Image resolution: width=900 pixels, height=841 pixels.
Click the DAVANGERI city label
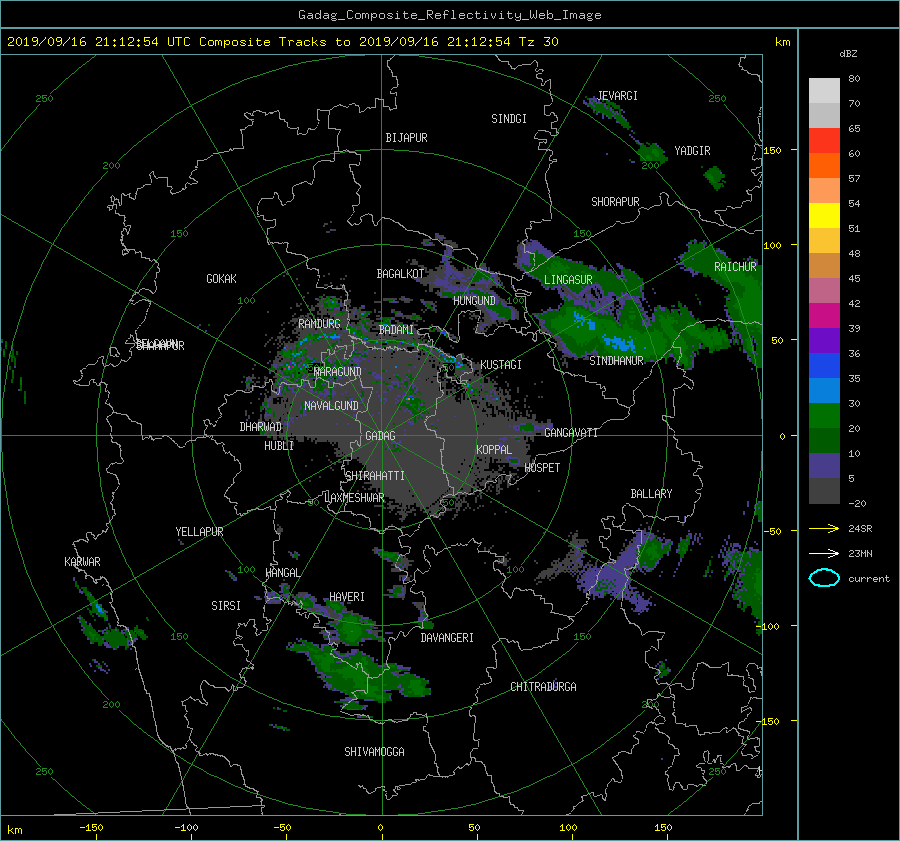tap(447, 638)
